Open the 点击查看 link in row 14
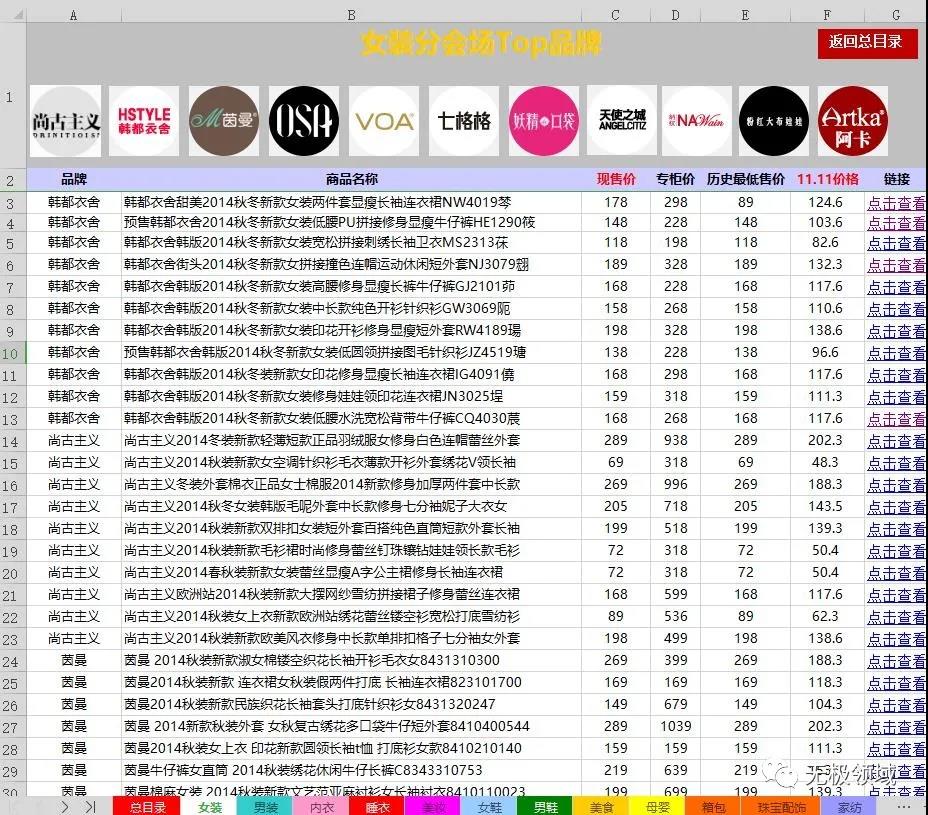Screen dimensions: 928x815 [896, 441]
